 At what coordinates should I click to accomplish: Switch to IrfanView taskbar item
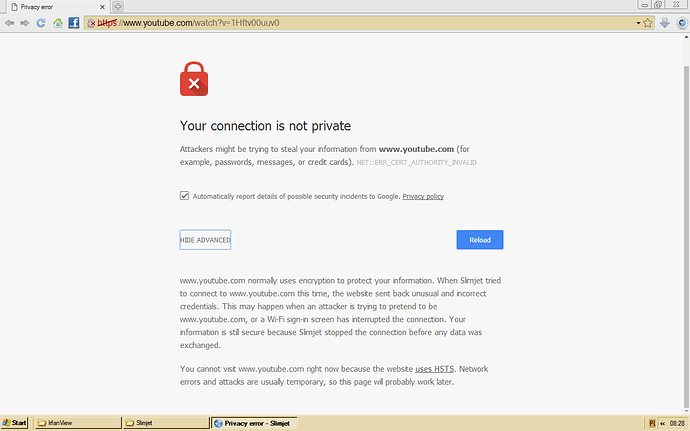coord(77,423)
